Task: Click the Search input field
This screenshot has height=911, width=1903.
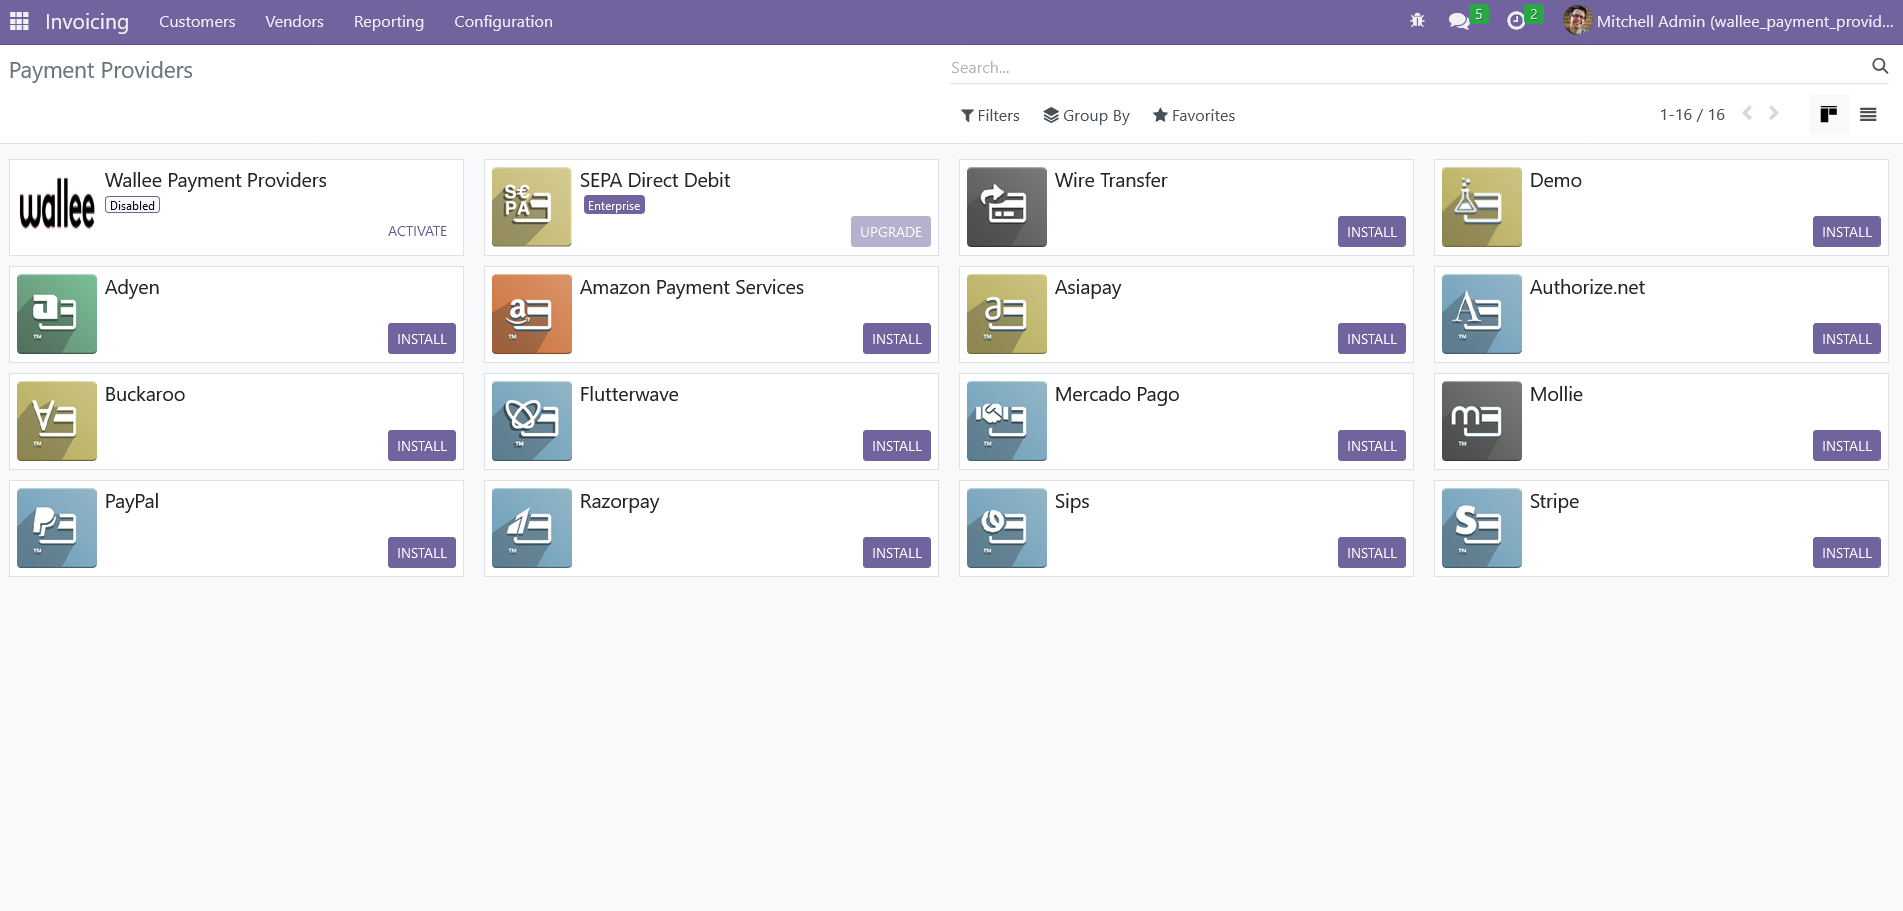Action: (x=1400, y=68)
